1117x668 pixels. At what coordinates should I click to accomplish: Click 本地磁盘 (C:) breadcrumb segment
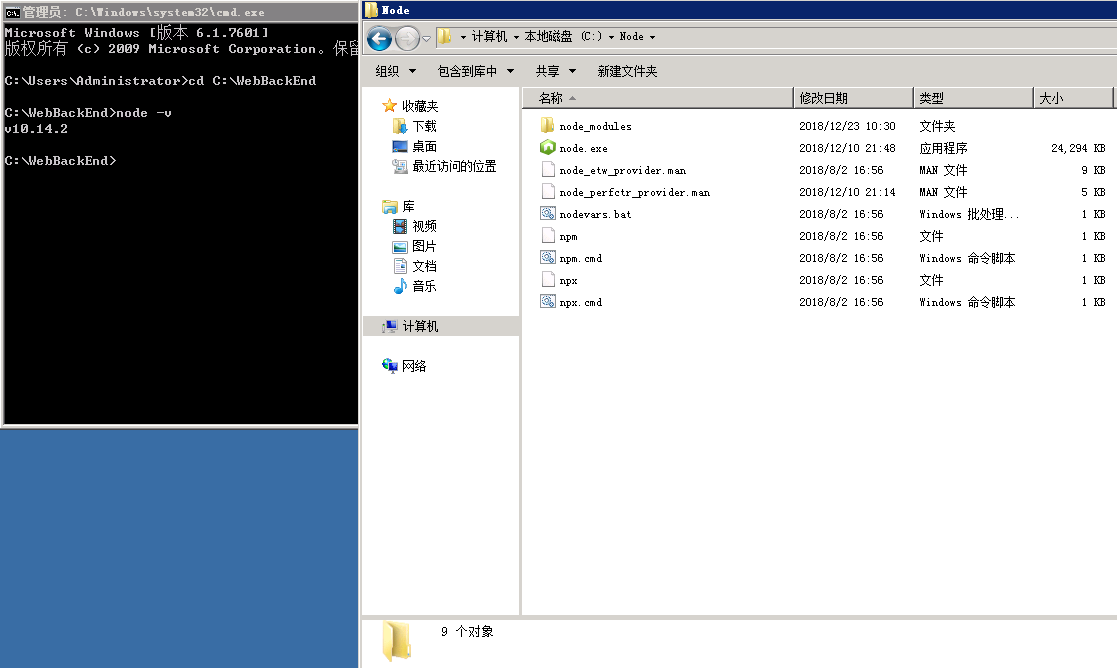pyautogui.click(x=563, y=36)
